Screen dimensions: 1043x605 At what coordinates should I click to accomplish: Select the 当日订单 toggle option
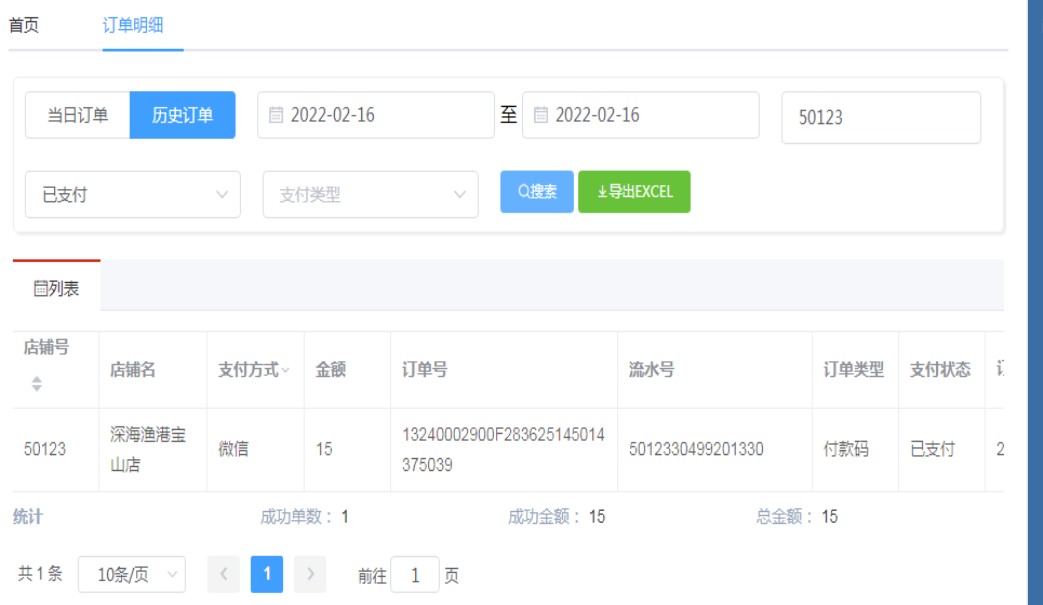pyautogui.click(x=78, y=115)
